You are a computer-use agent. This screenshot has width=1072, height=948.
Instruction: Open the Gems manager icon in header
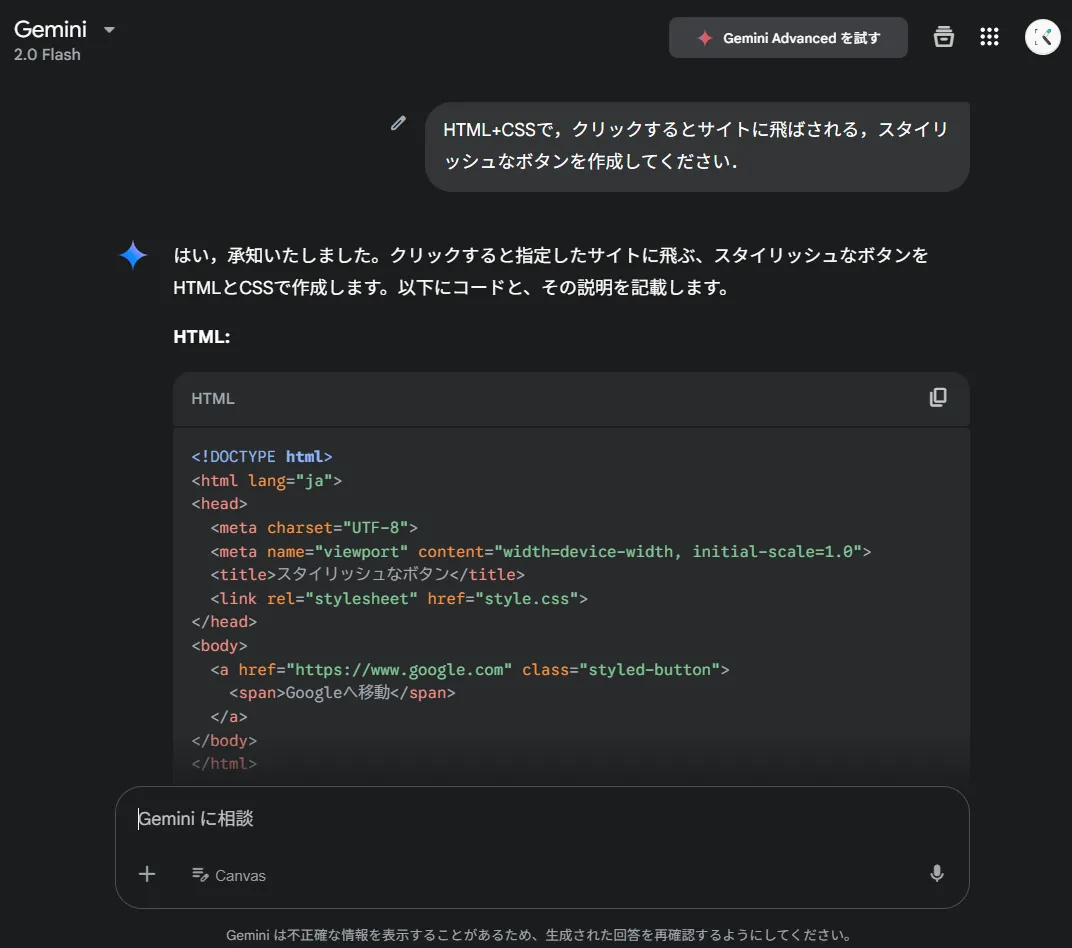pyautogui.click(x=943, y=37)
